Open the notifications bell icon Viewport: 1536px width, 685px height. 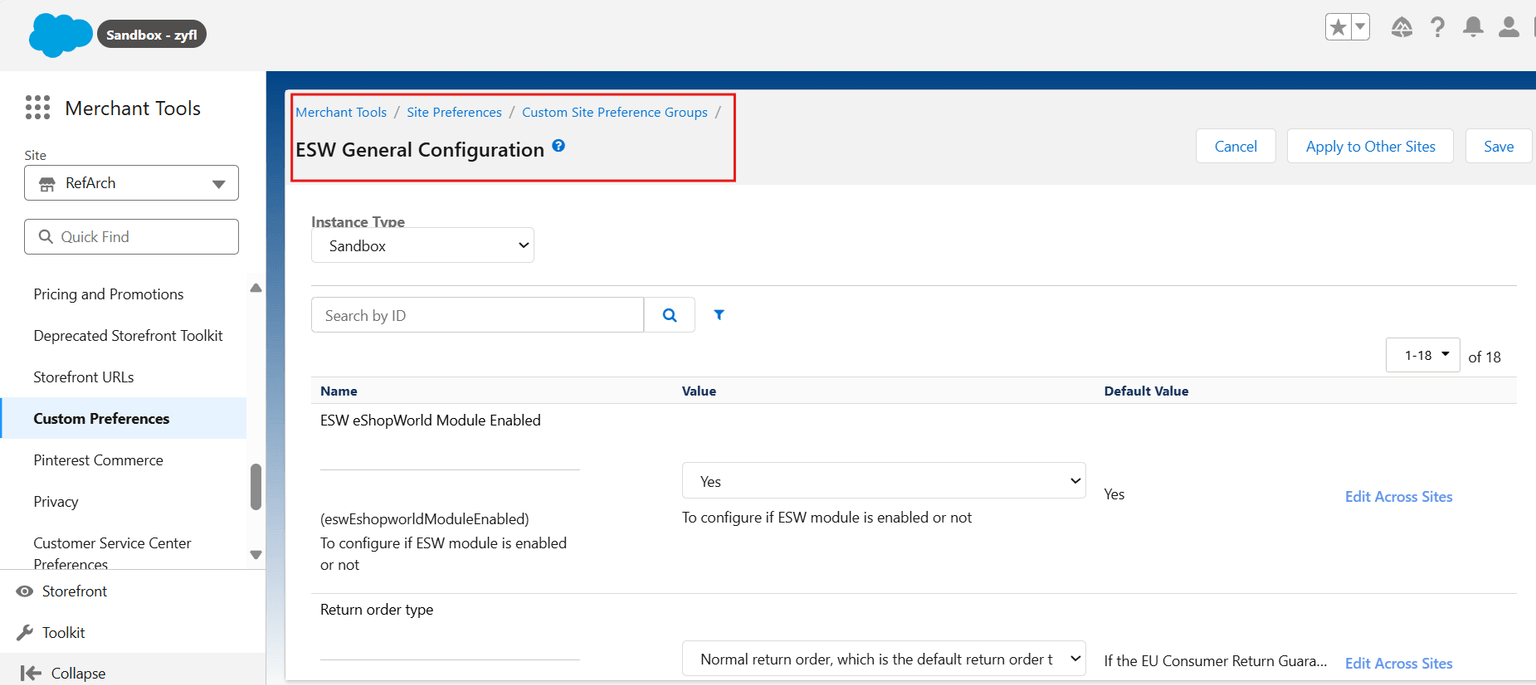point(1473,28)
